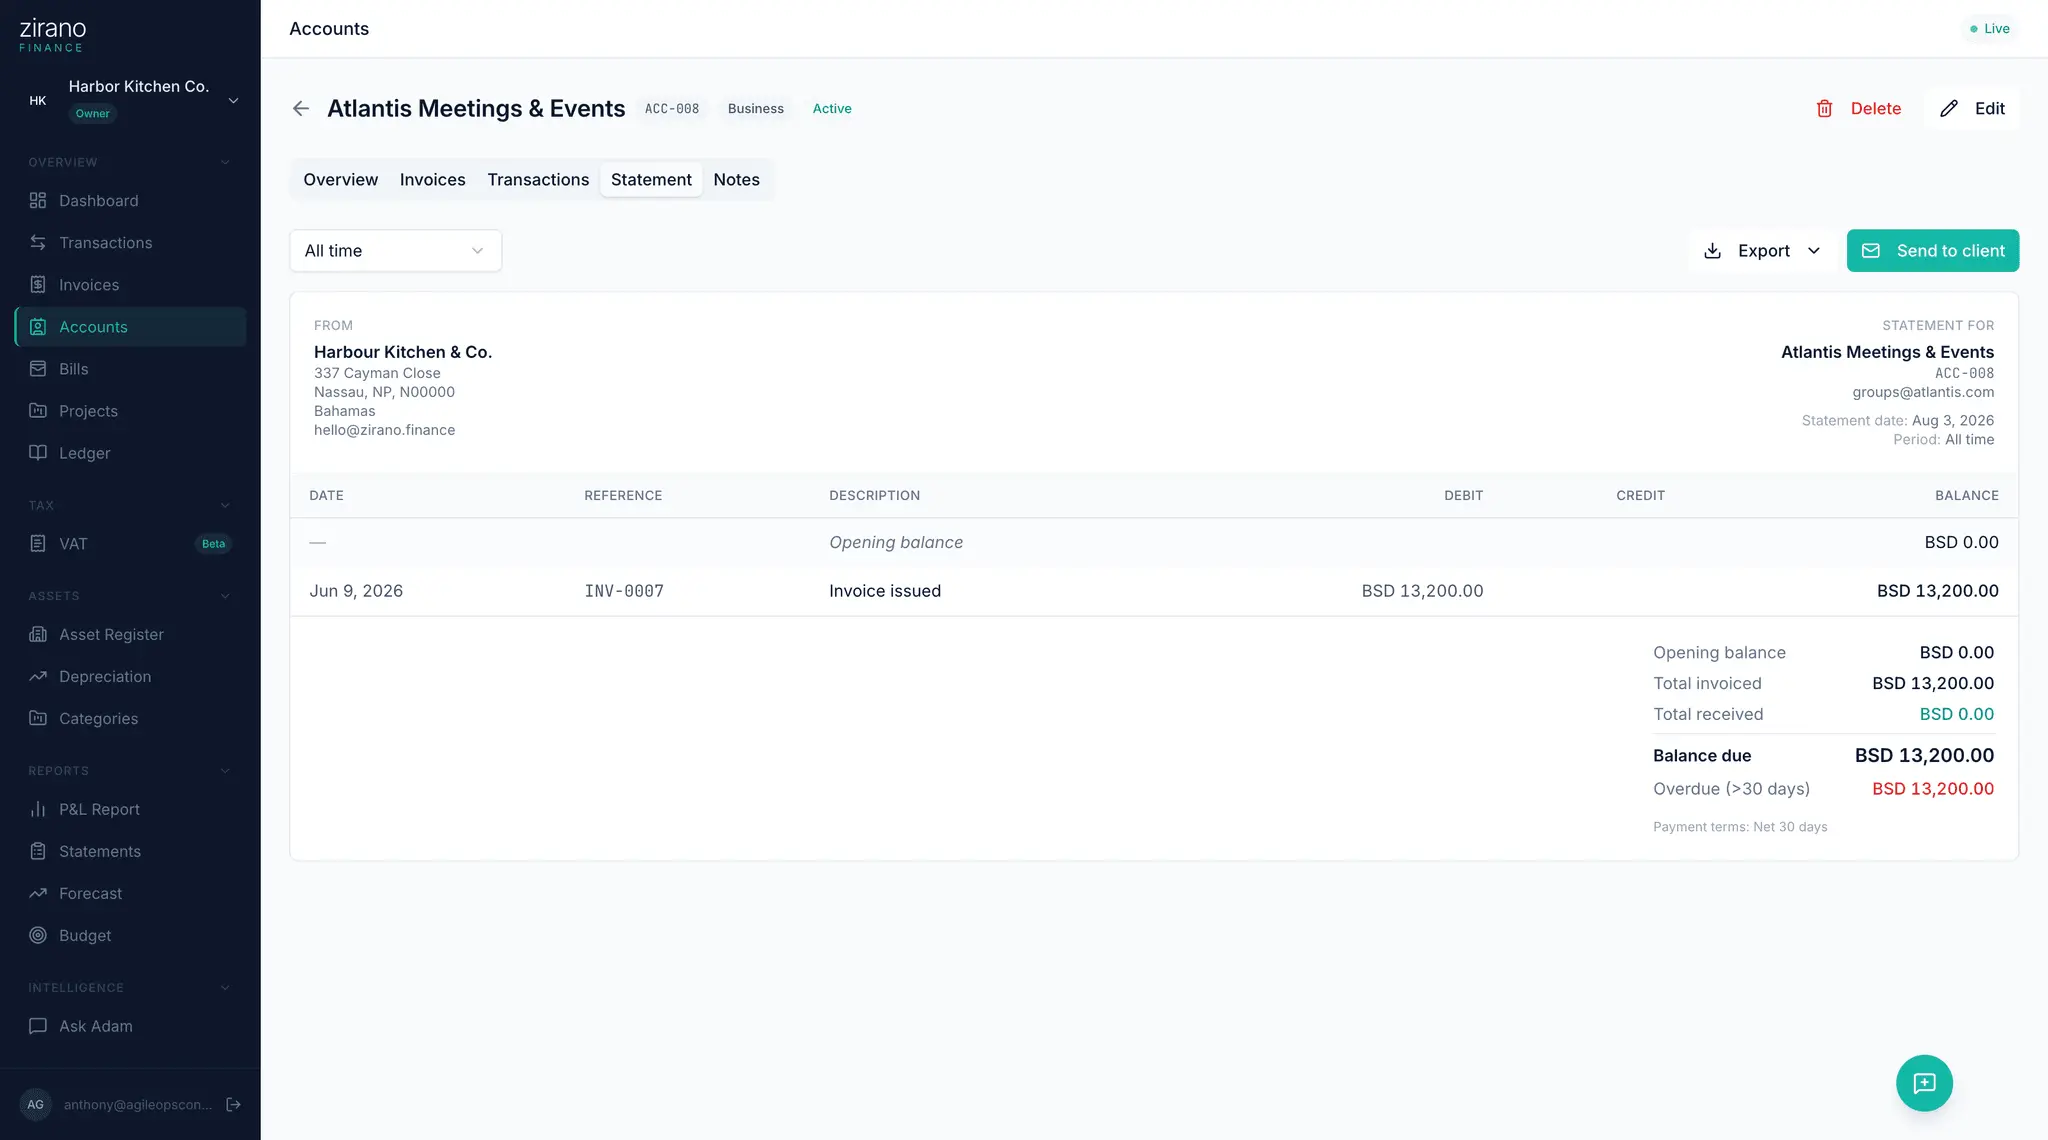Select the Statement tab
Screen dimensions: 2048x1140
[x=651, y=180]
